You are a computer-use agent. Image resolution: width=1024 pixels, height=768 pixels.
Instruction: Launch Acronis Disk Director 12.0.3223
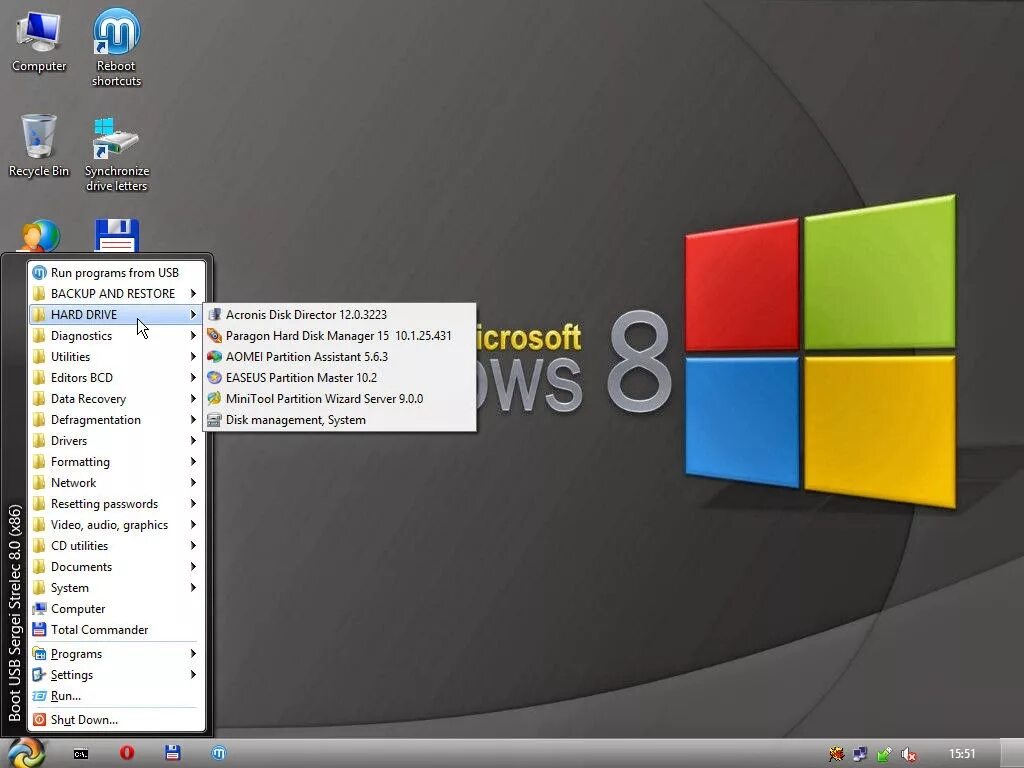340,315
